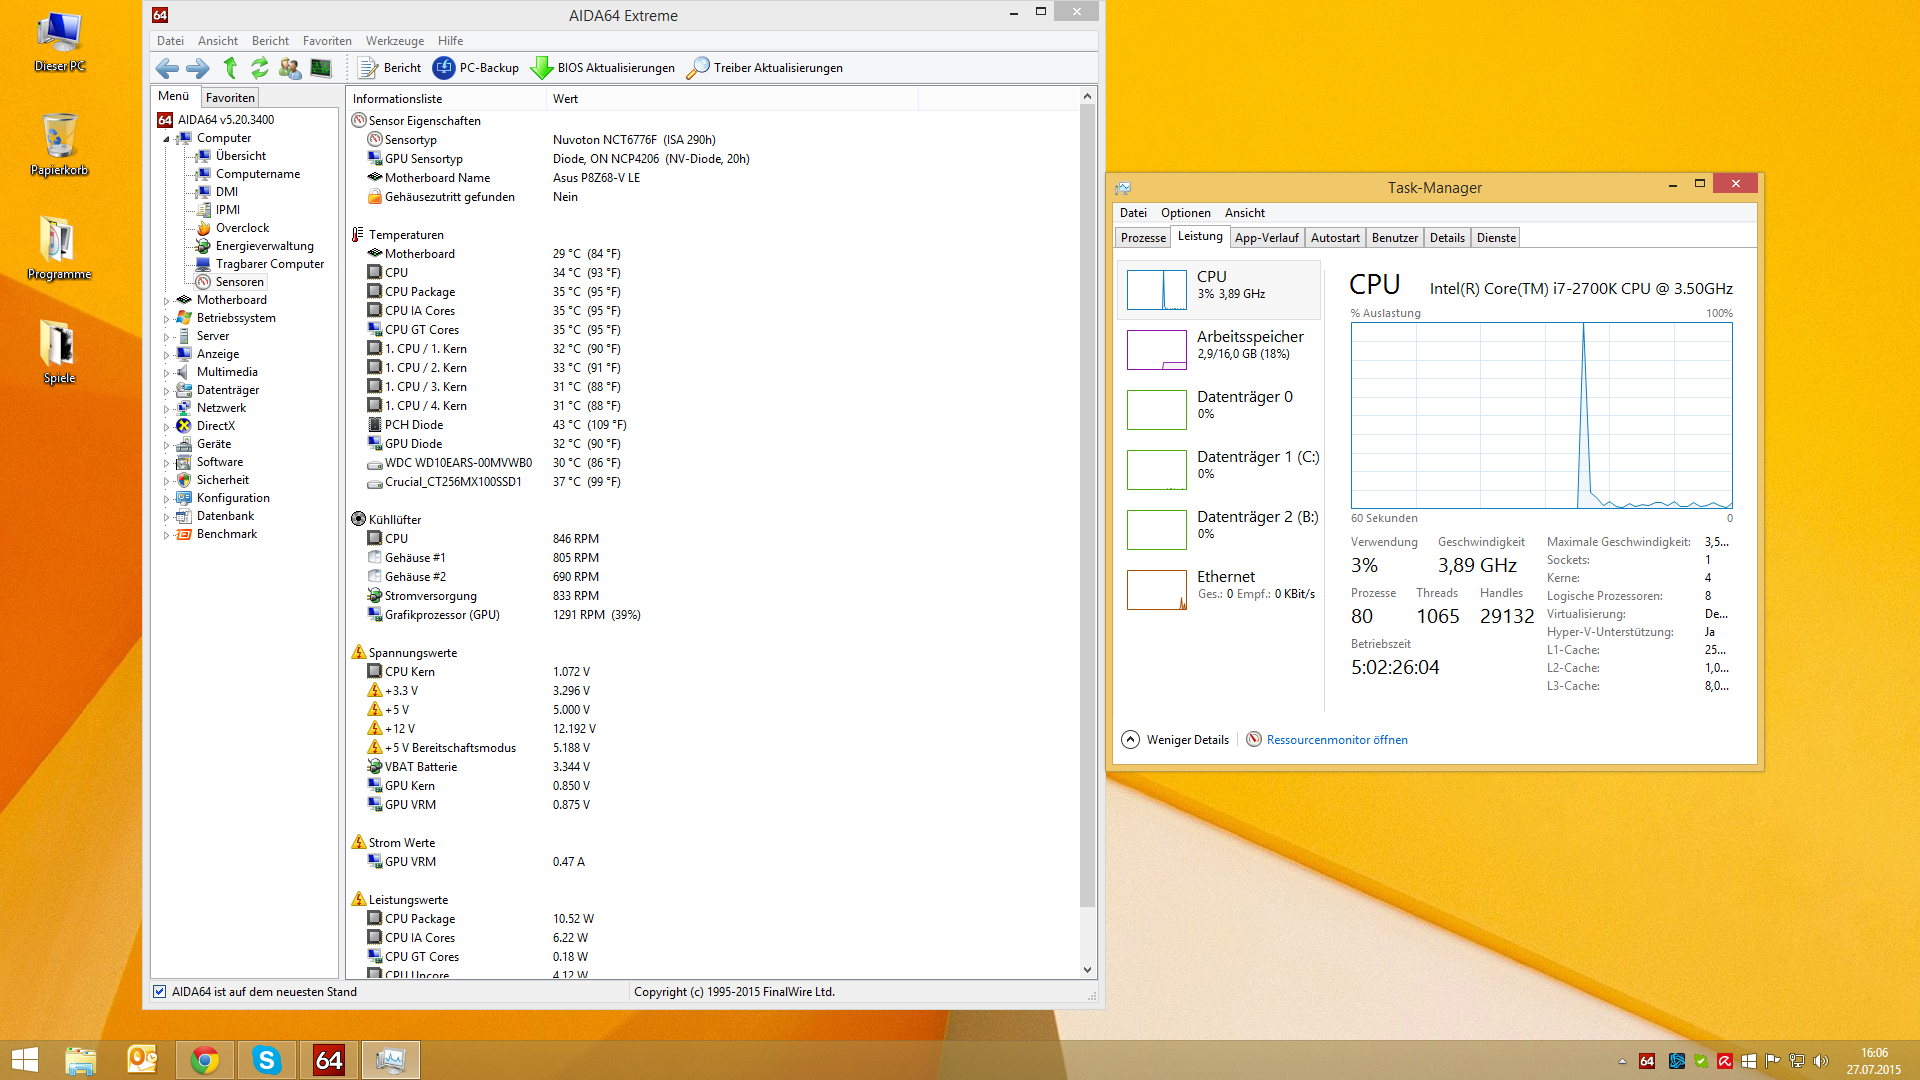Open BIOS Aktualisierungen download icon
1920x1080 pixels.
(x=541, y=68)
